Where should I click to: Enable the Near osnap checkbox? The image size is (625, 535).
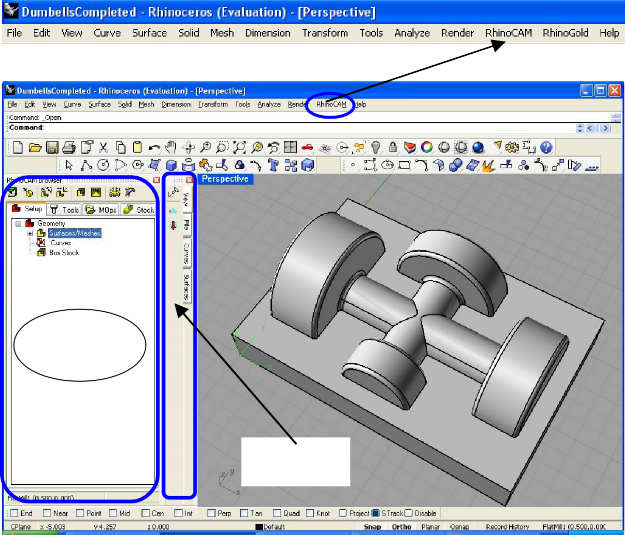click(x=47, y=513)
